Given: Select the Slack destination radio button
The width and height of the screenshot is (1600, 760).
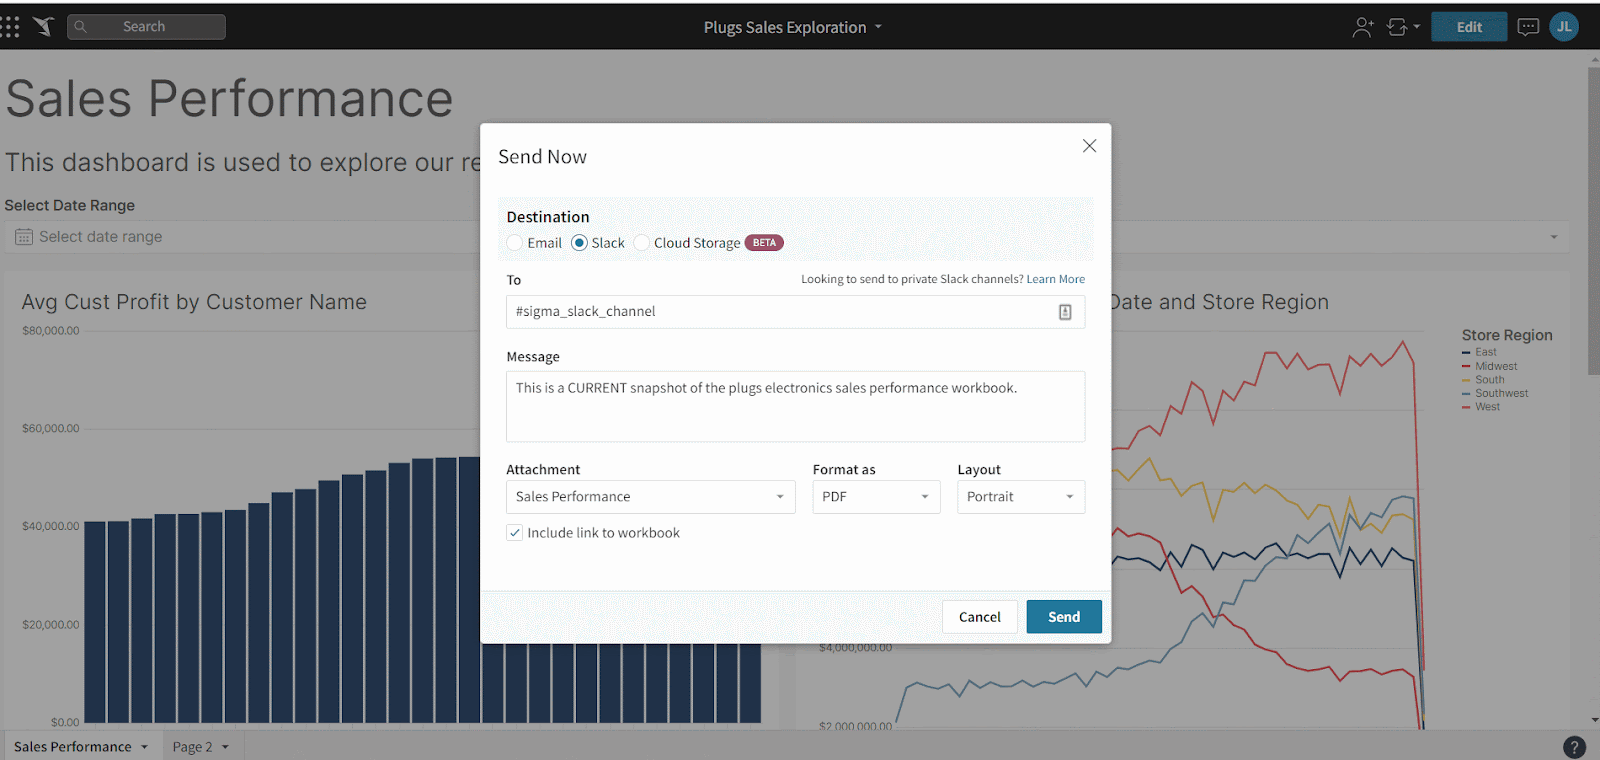Looking at the screenshot, I should pos(579,243).
